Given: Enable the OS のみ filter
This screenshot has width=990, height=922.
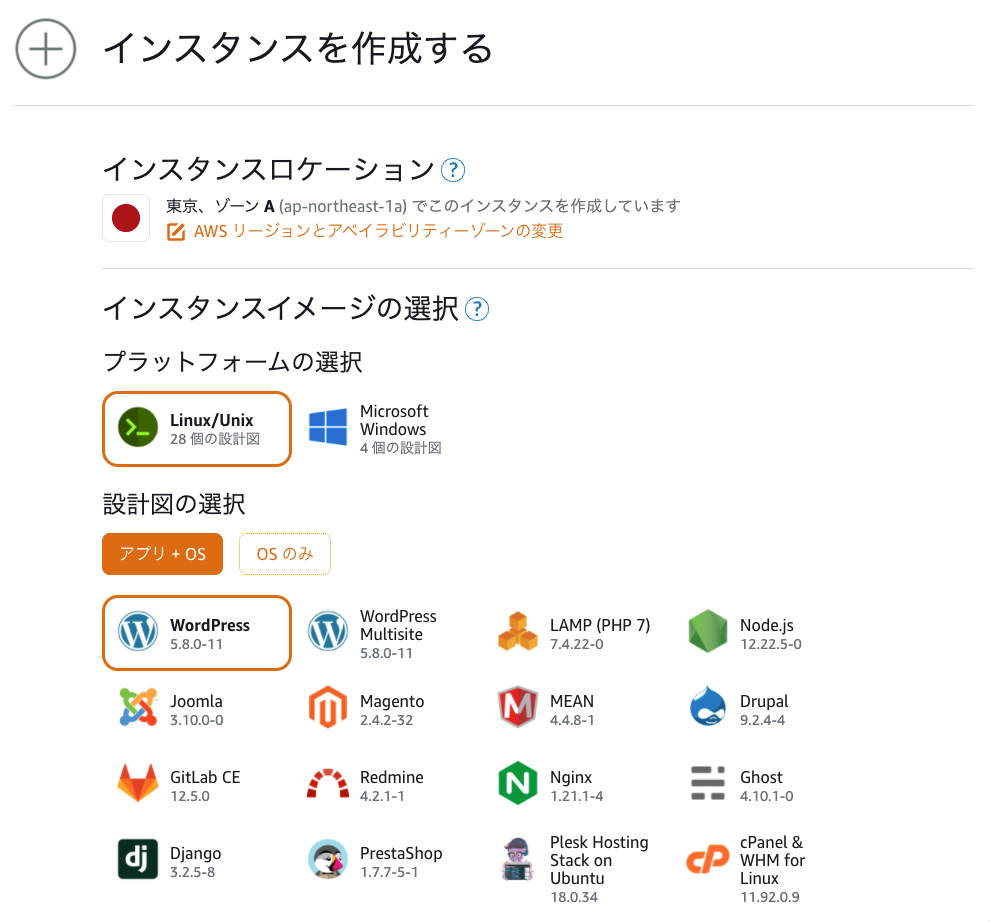Looking at the screenshot, I should click(284, 554).
